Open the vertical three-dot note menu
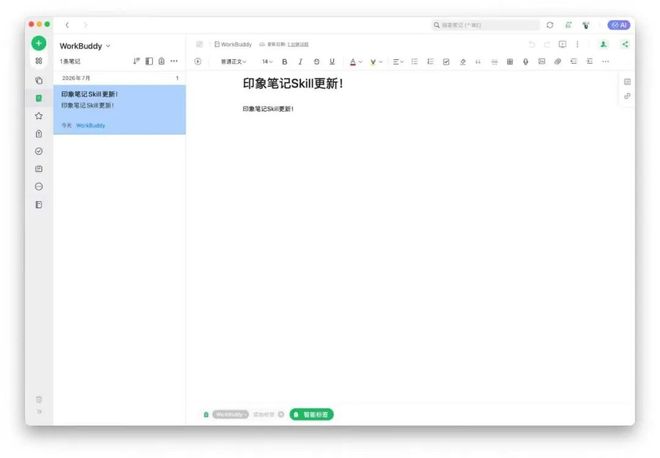The image size is (660, 458). (578, 44)
